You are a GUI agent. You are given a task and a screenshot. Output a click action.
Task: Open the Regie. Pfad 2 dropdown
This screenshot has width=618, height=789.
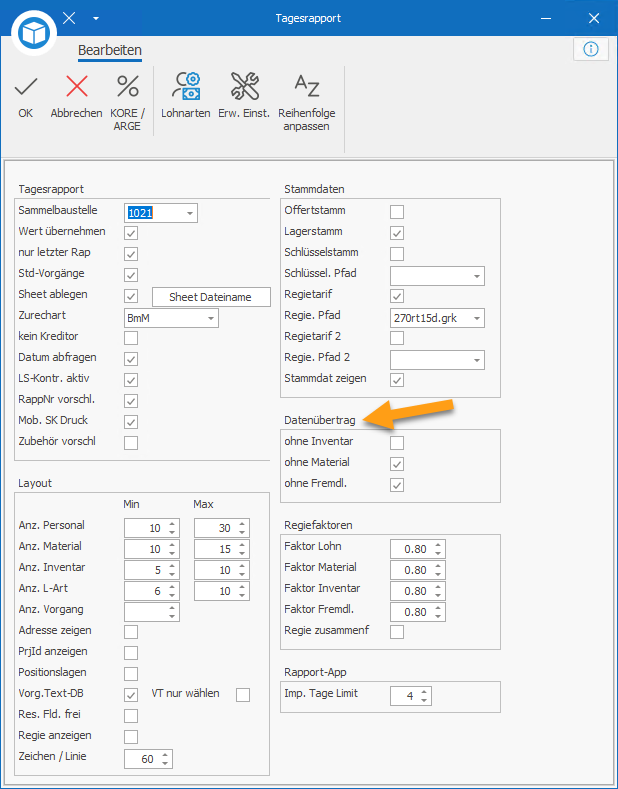(x=477, y=360)
